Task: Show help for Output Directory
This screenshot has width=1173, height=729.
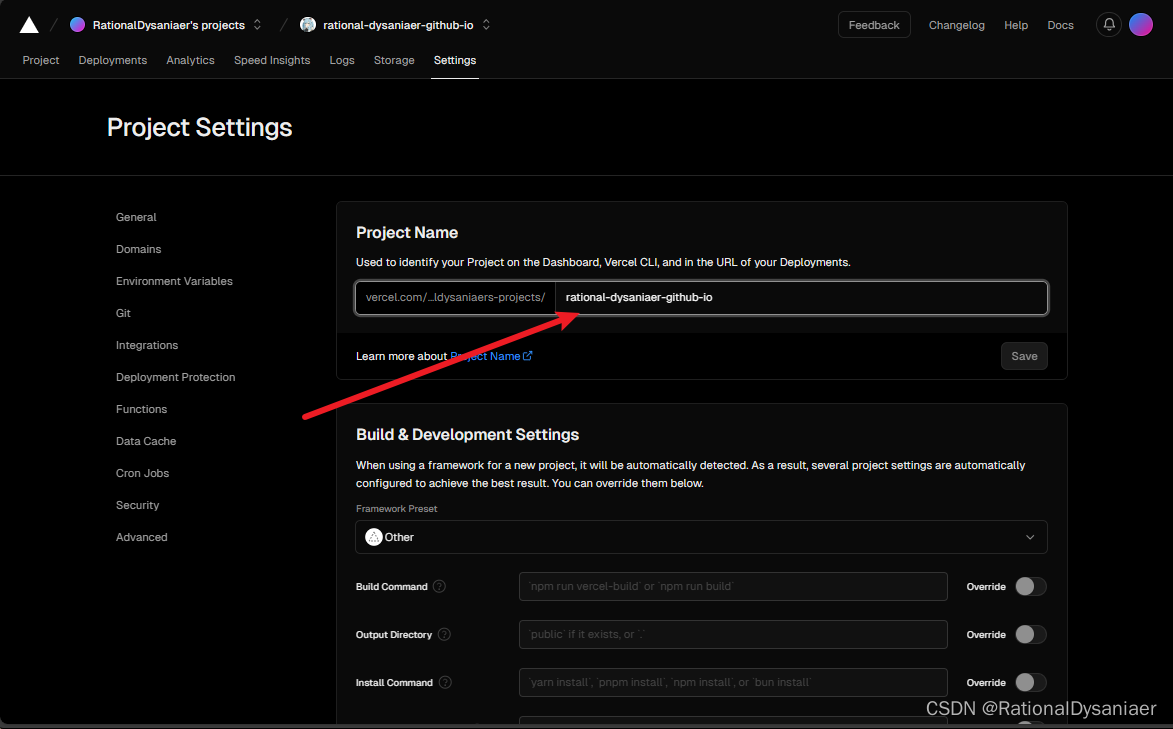Action: coord(444,635)
